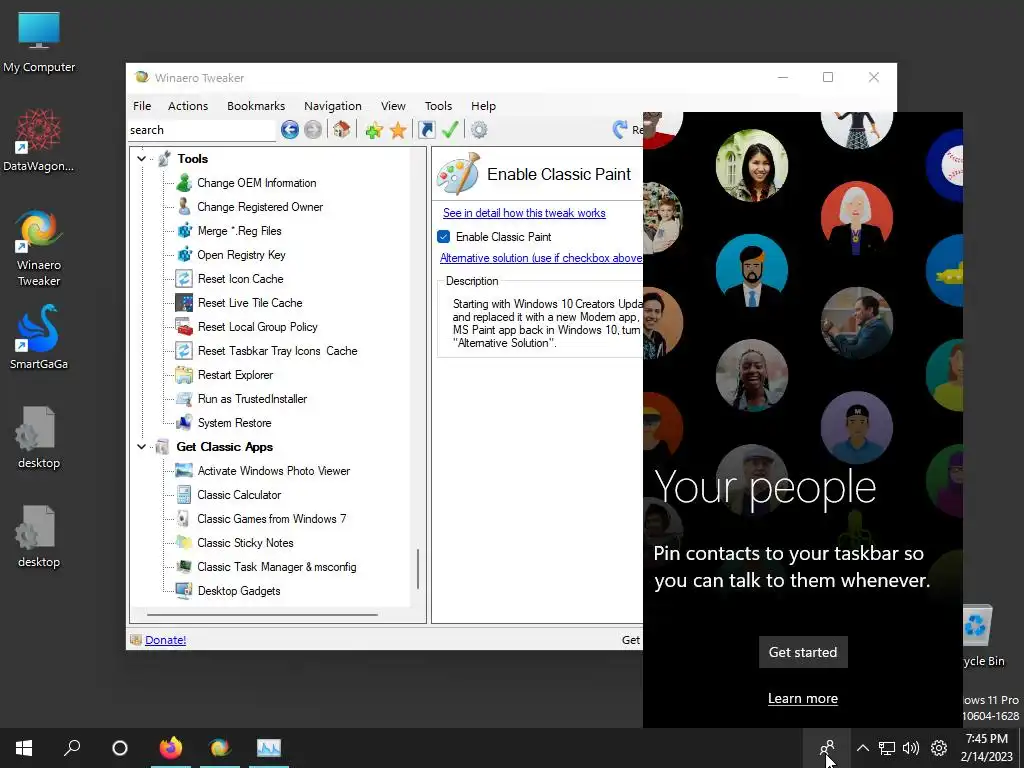Open settings gear in Winaero toolbar
This screenshot has width=1024, height=768.
coord(479,130)
